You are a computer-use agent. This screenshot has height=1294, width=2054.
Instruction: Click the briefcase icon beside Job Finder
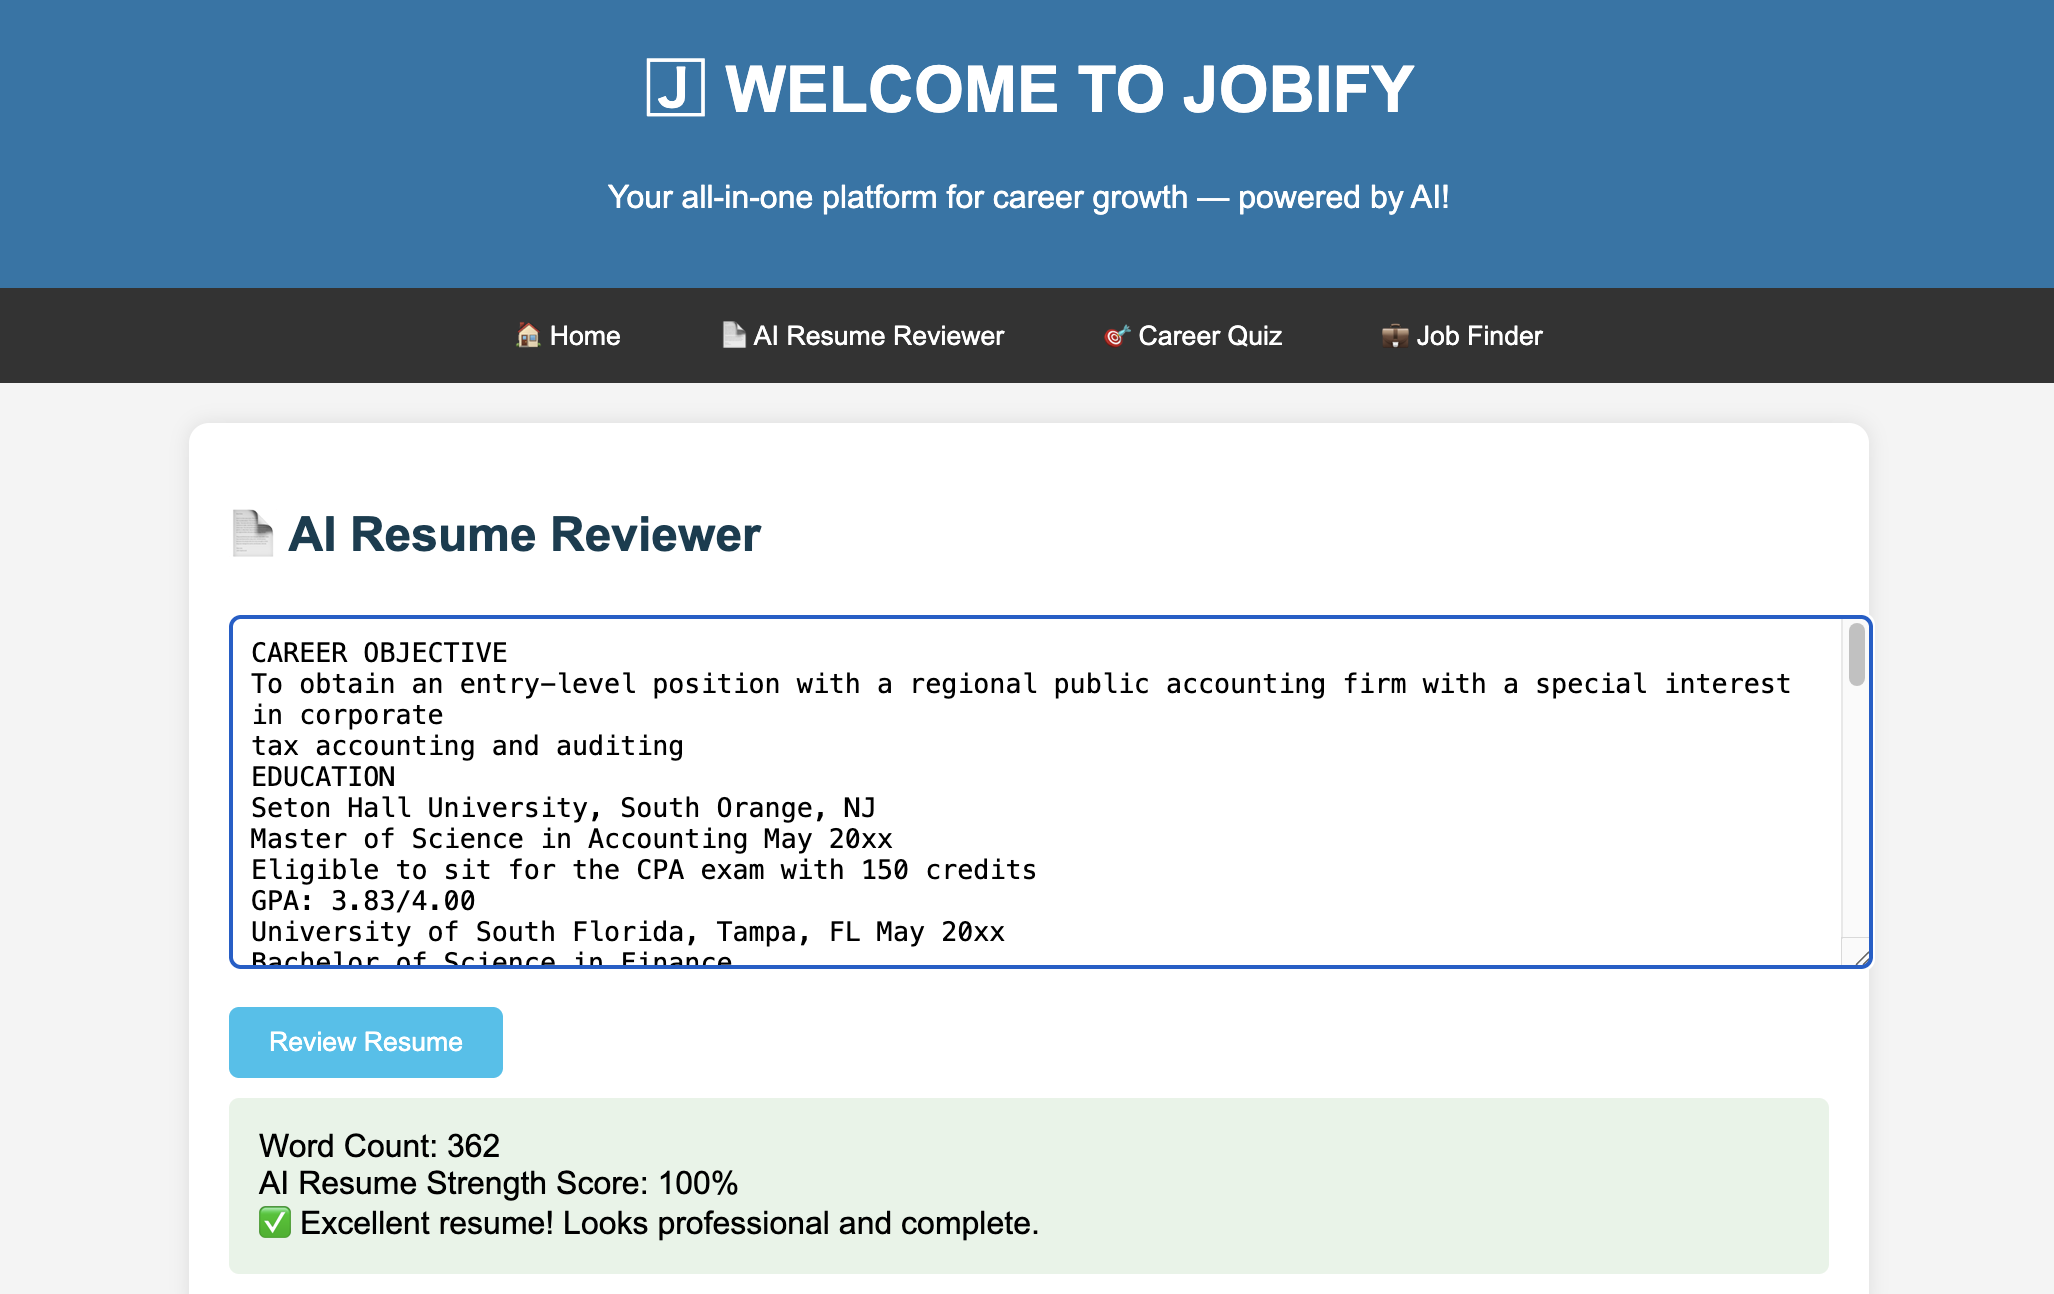coord(1394,335)
